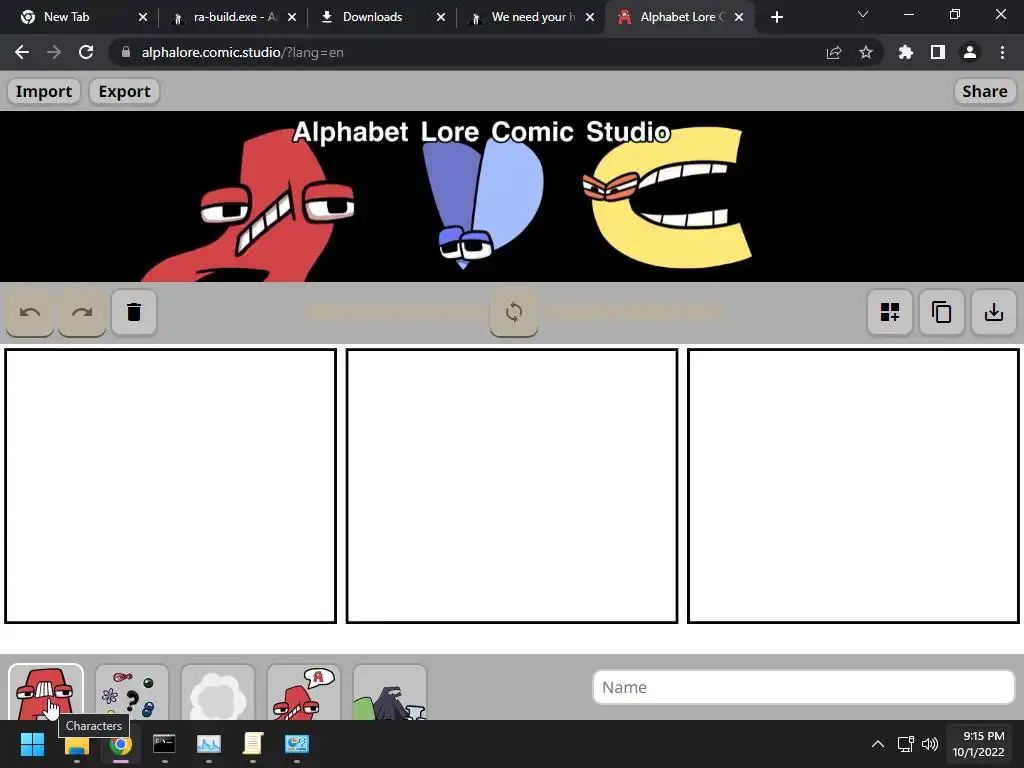This screenshot has height=768, width=1024.
Task: Open clock showing 9:15 PM
Action: pos(978,744)
